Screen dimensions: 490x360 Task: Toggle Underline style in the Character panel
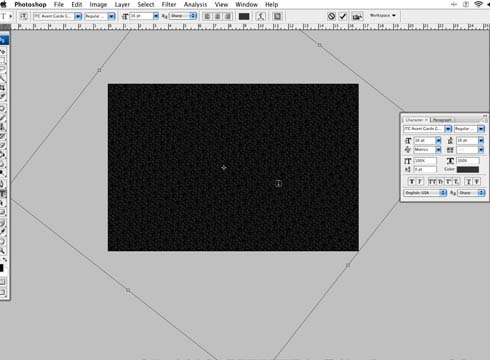coord(469,181)
